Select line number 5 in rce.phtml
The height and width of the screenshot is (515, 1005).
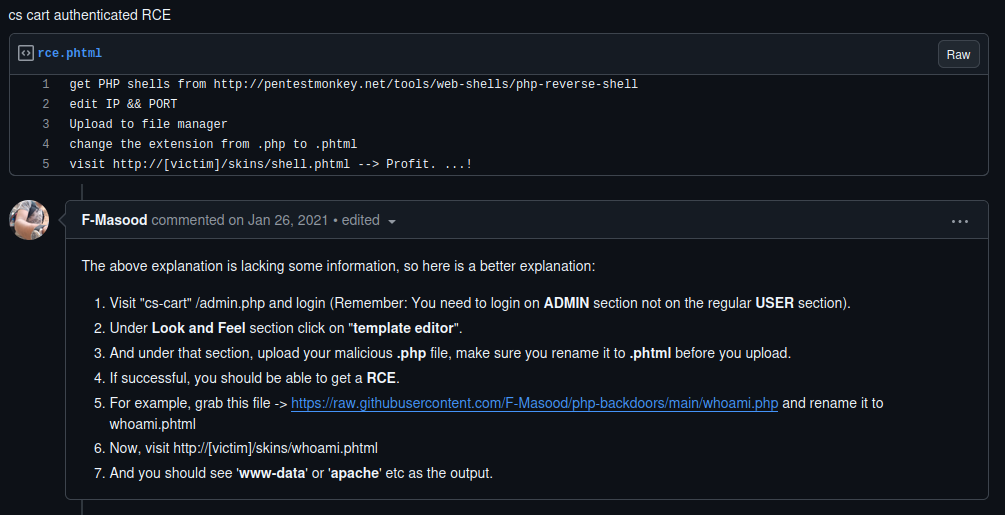pyautogui.click(x=46, y=163)
